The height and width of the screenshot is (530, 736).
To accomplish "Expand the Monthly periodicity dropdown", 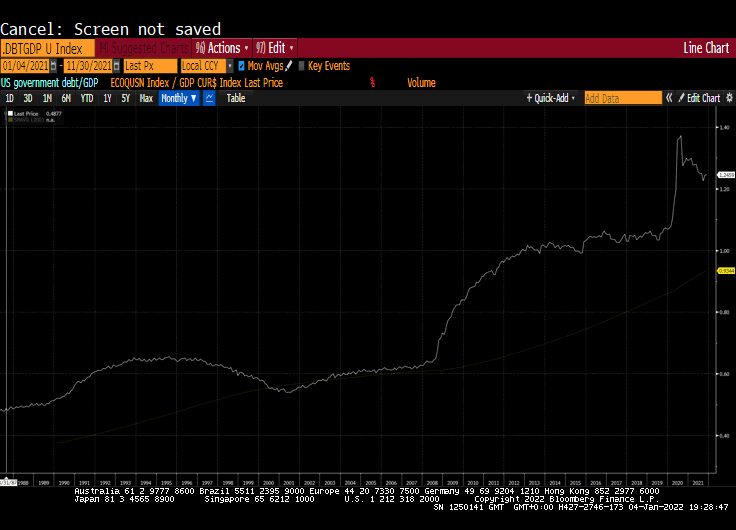I will (x=179, y=98).
